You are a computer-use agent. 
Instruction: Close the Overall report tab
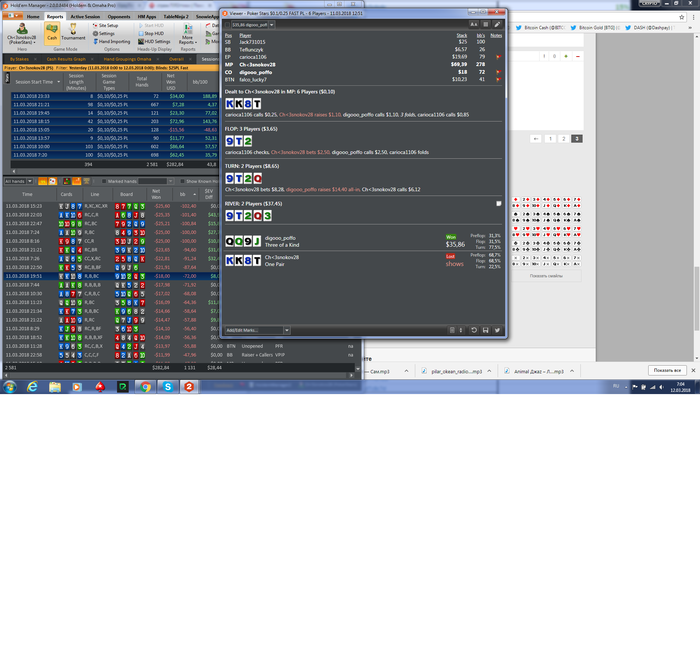click(190, 59)
